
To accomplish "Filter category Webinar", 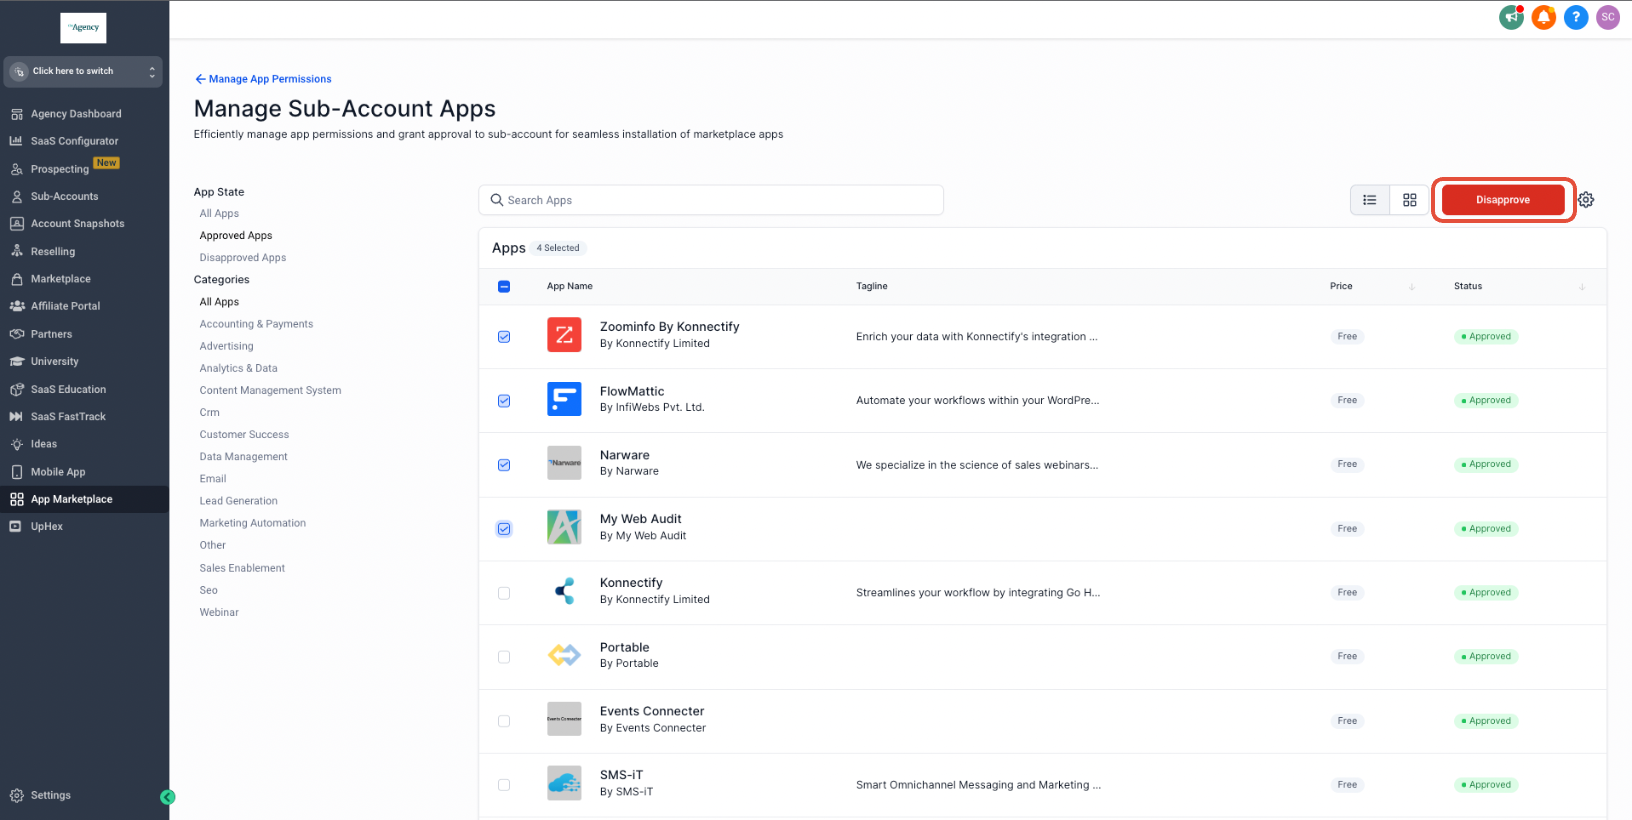I will pyautogui.click(x=219, y=612).
